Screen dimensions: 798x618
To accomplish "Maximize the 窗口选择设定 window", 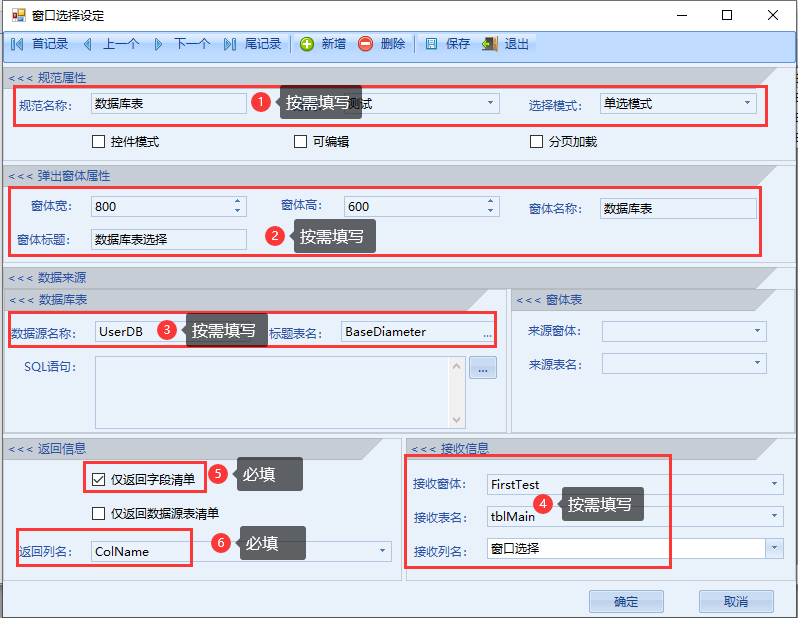I will tap(727, 15).
